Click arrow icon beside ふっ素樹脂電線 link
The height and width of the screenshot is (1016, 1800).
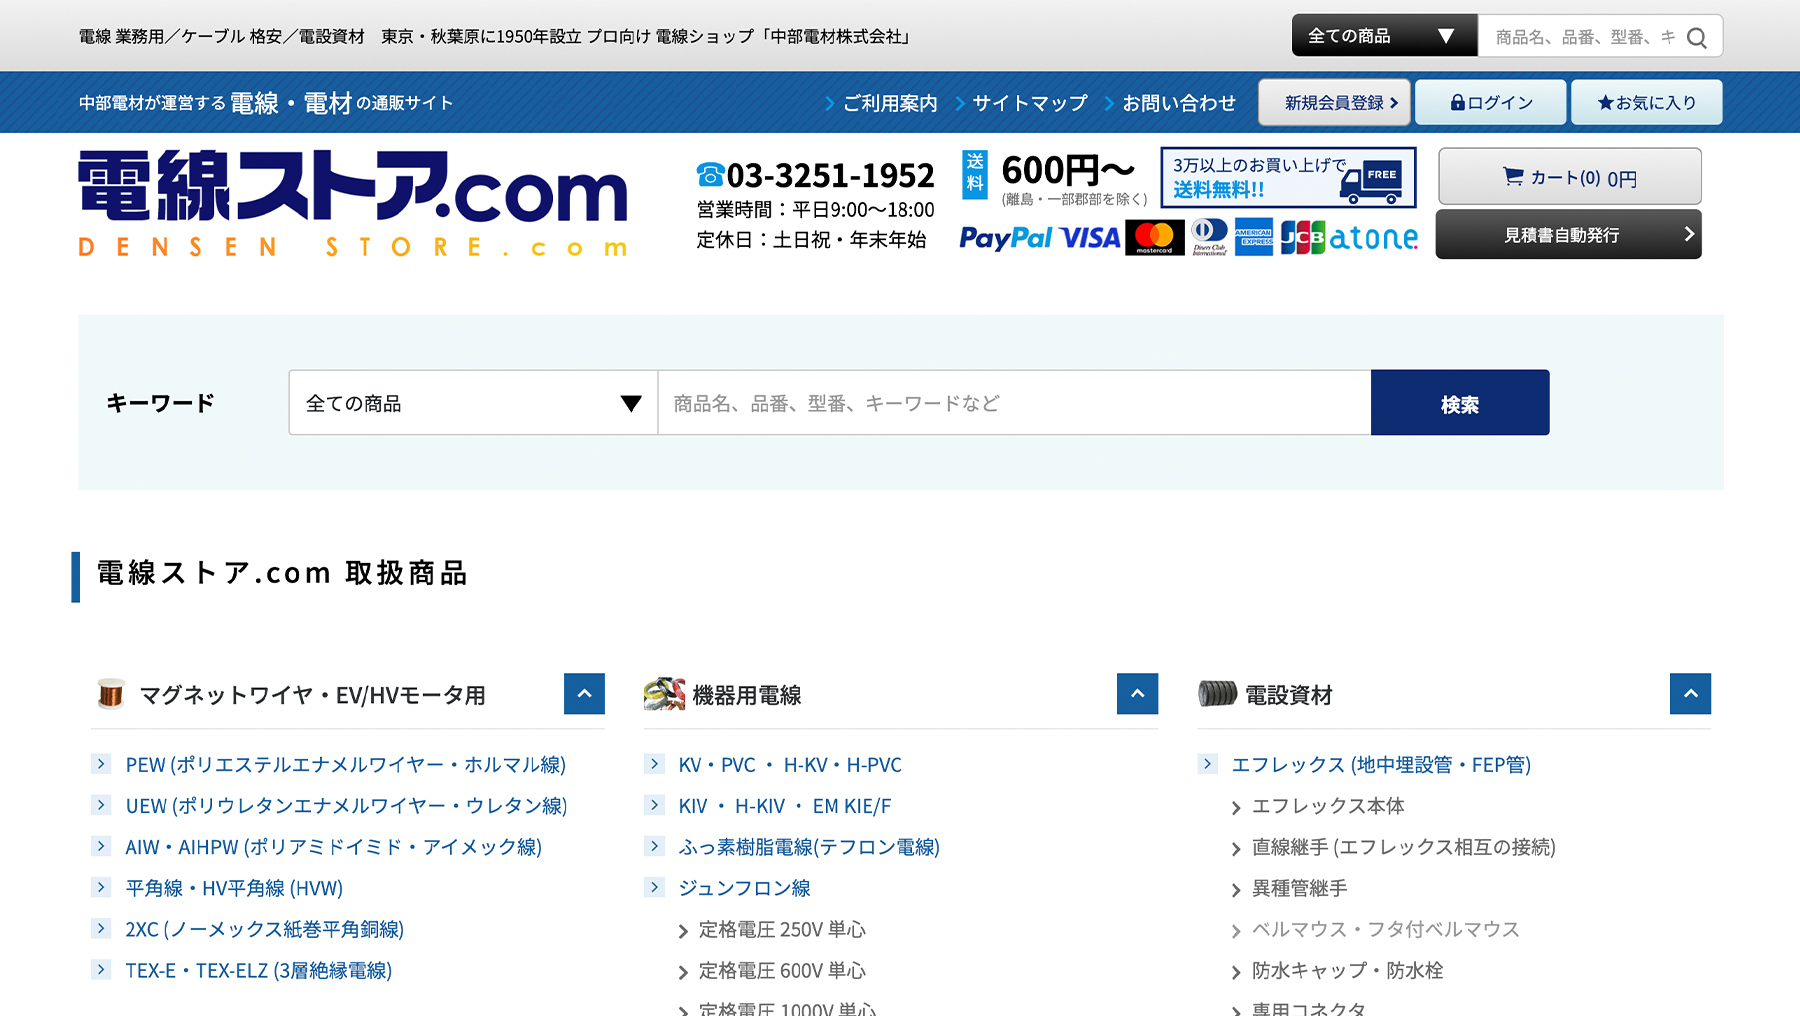click(x=654, y=846)
